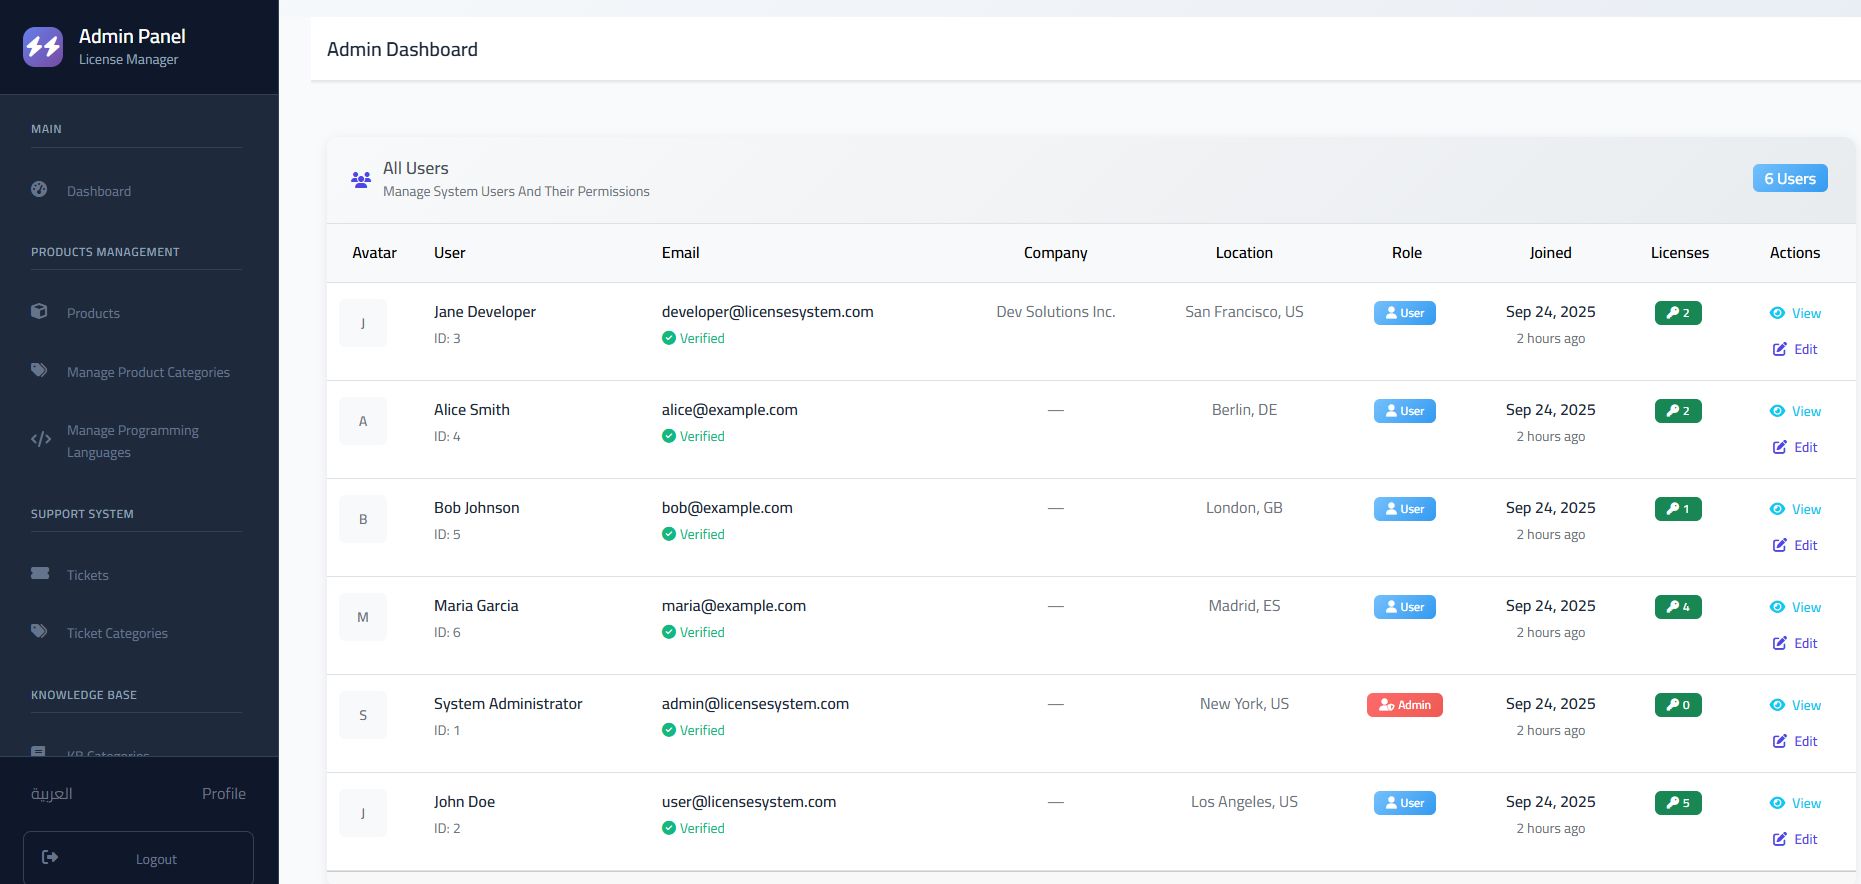Image resolution: width=1861 pixels, height=884 pixels.
Task: Select Bob Johnson's avatar thumbnail
Action: coord(363,520)
